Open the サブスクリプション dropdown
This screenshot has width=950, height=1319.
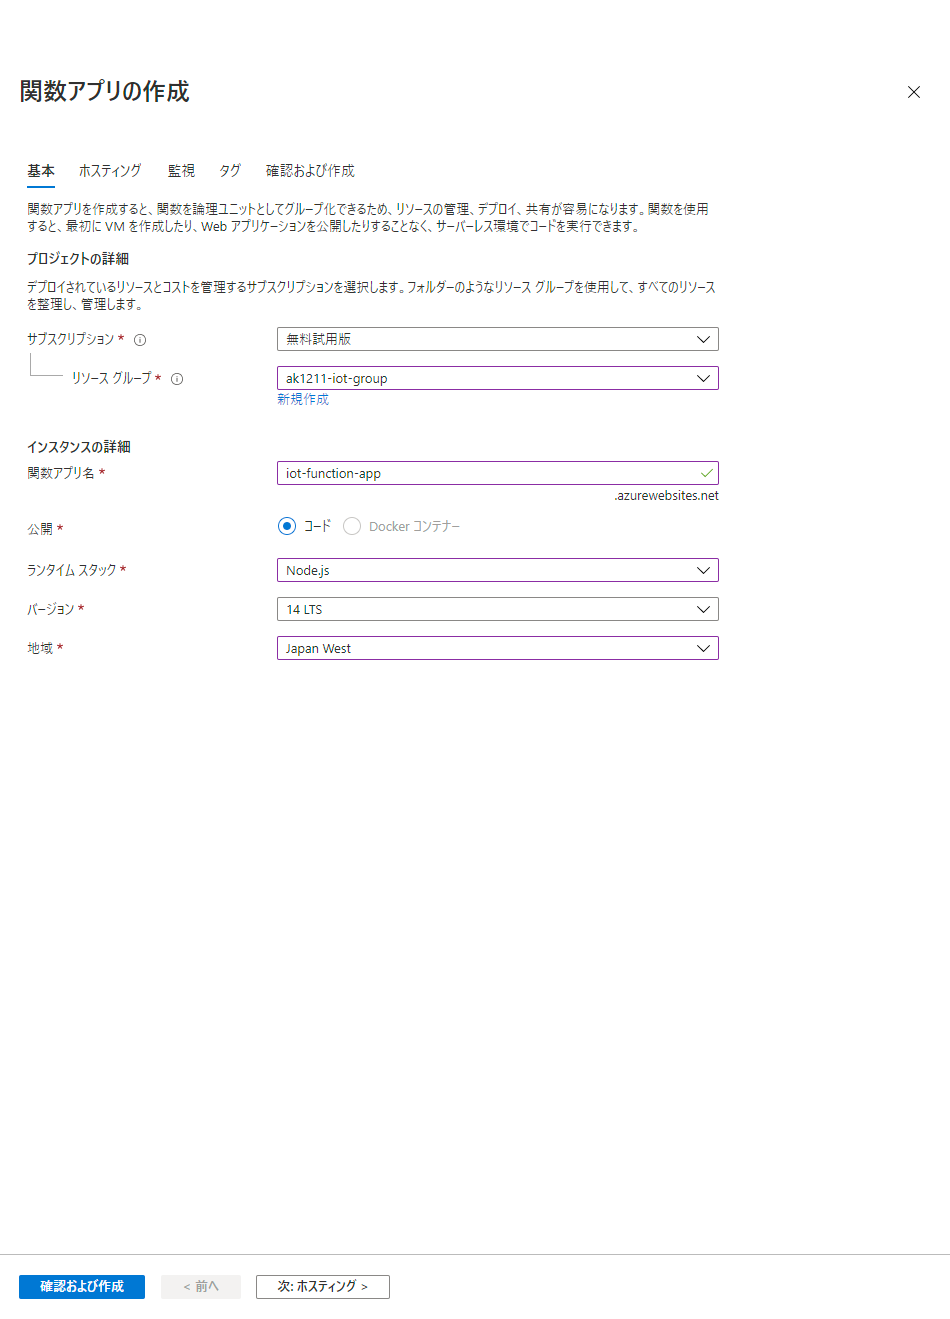point(497,339)
